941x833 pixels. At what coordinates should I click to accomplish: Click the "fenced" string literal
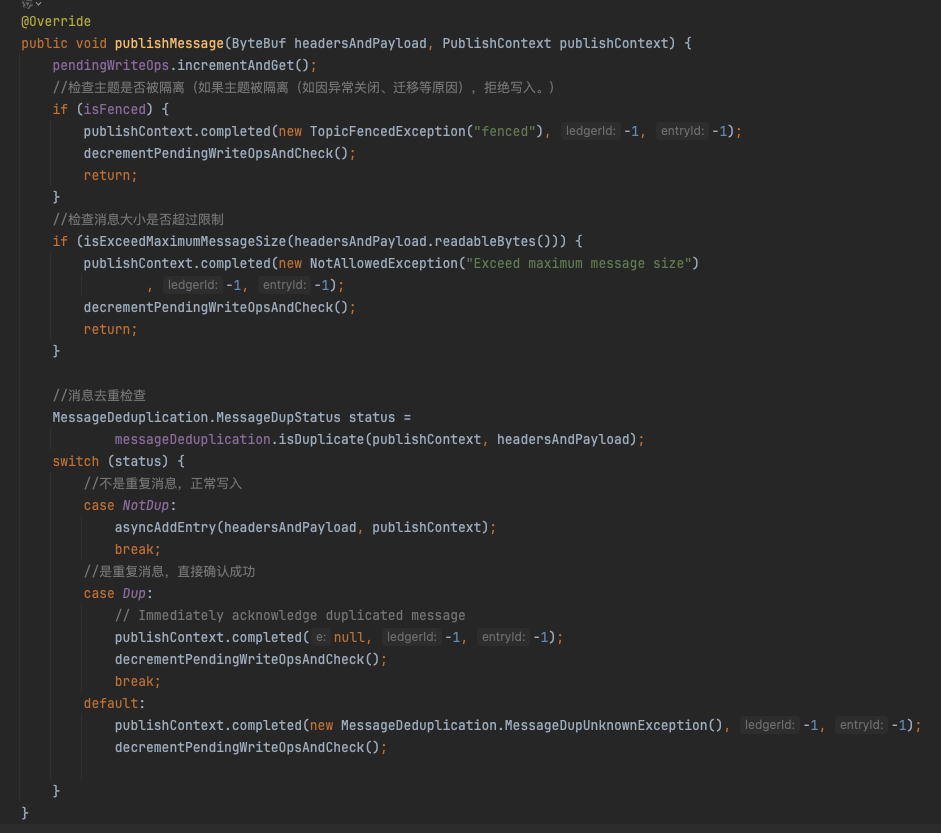(504, 131)
